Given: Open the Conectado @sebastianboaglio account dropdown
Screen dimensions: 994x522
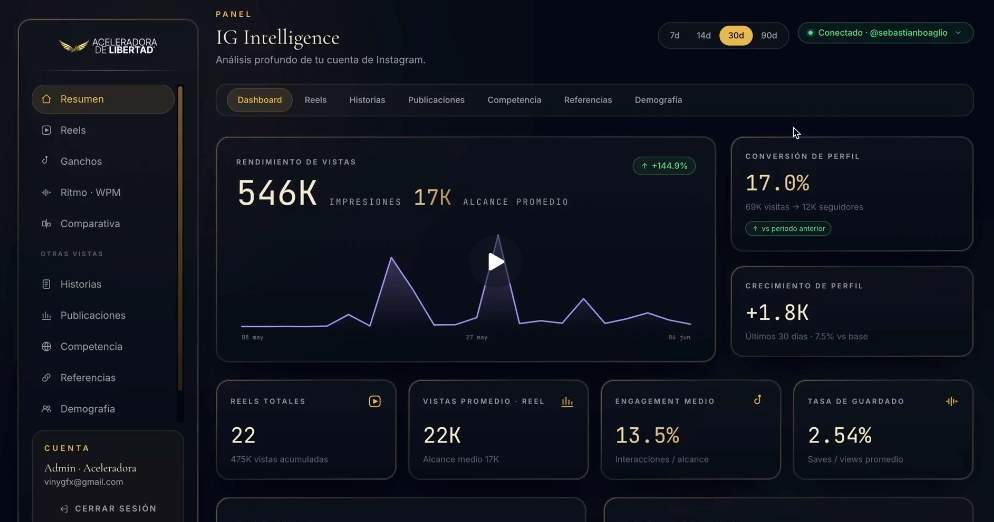Looking at the screenshot, I should (x=886, y=33).
